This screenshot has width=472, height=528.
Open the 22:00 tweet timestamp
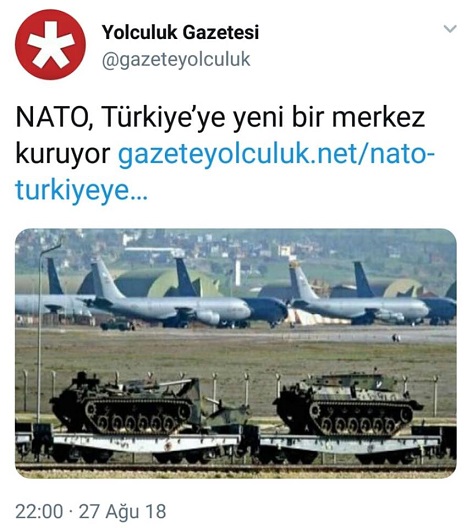[39, 512]
